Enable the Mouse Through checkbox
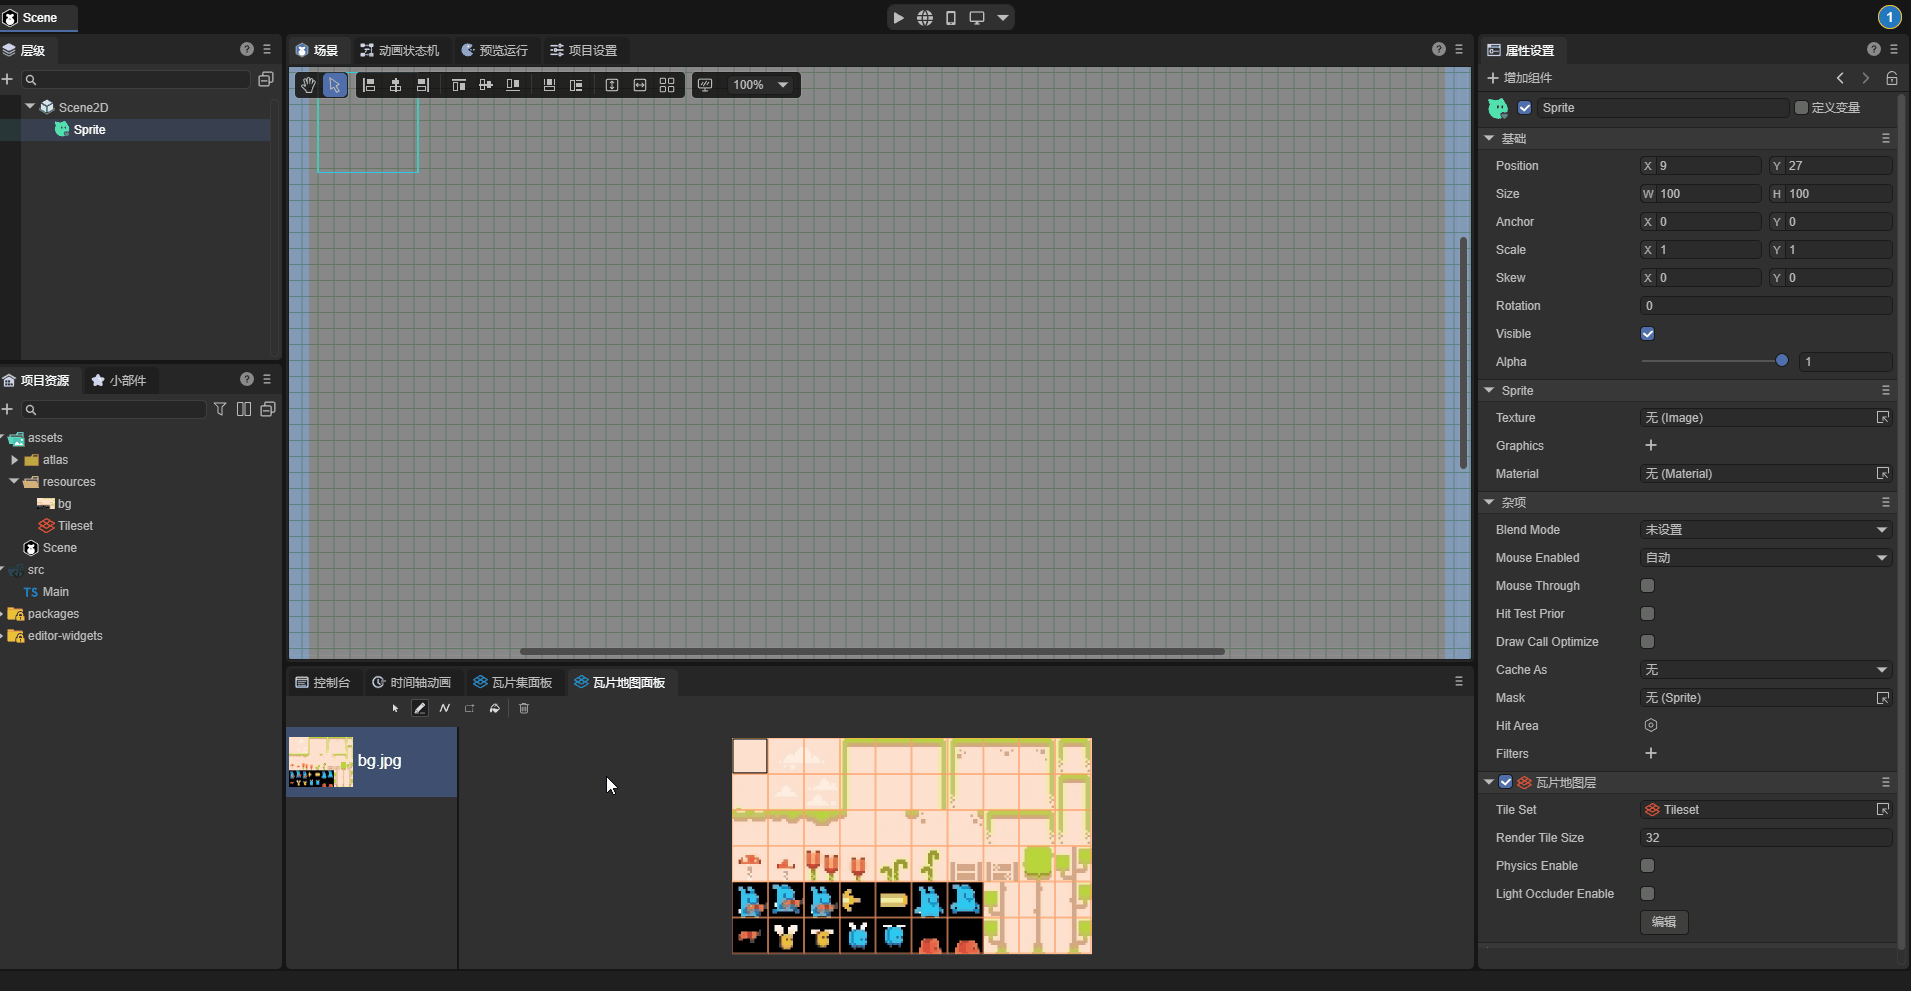This screenshot has height=991, width=1911. pos(1648,586)
